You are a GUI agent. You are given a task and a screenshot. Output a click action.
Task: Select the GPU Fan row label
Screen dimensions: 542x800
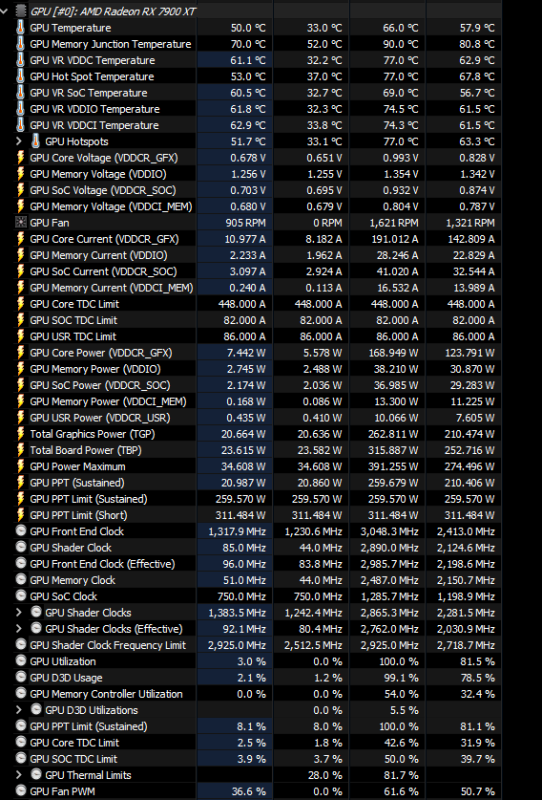[x=50, y=223]
